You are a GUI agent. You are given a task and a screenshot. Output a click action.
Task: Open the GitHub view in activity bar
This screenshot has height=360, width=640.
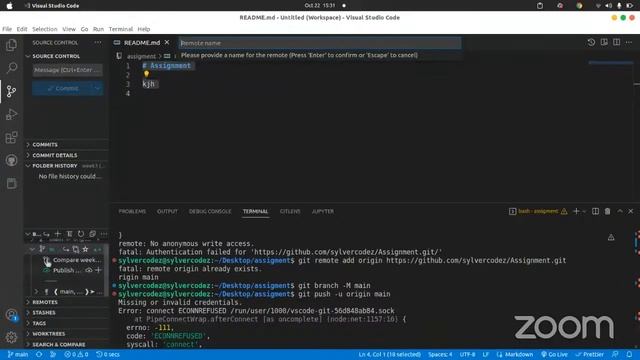tap(11, 160)
